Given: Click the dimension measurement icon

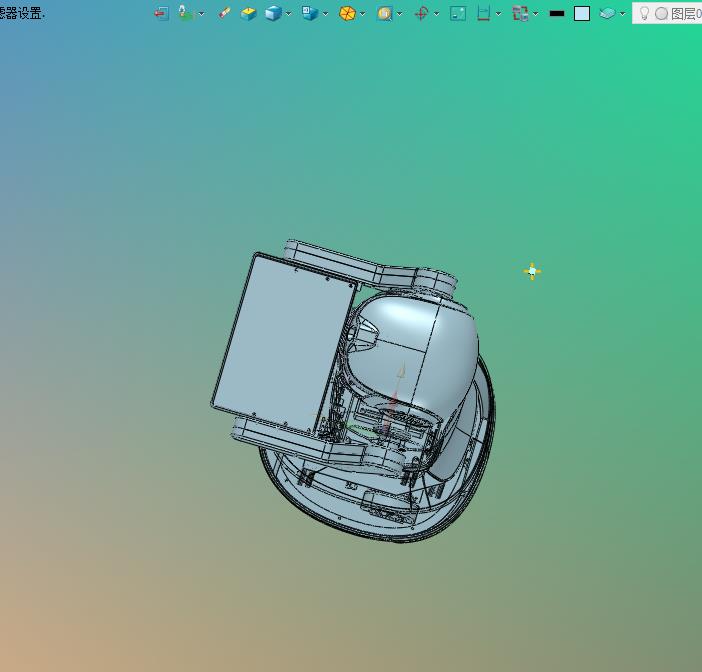Looking at the screenshot, I should click(484, 13).
